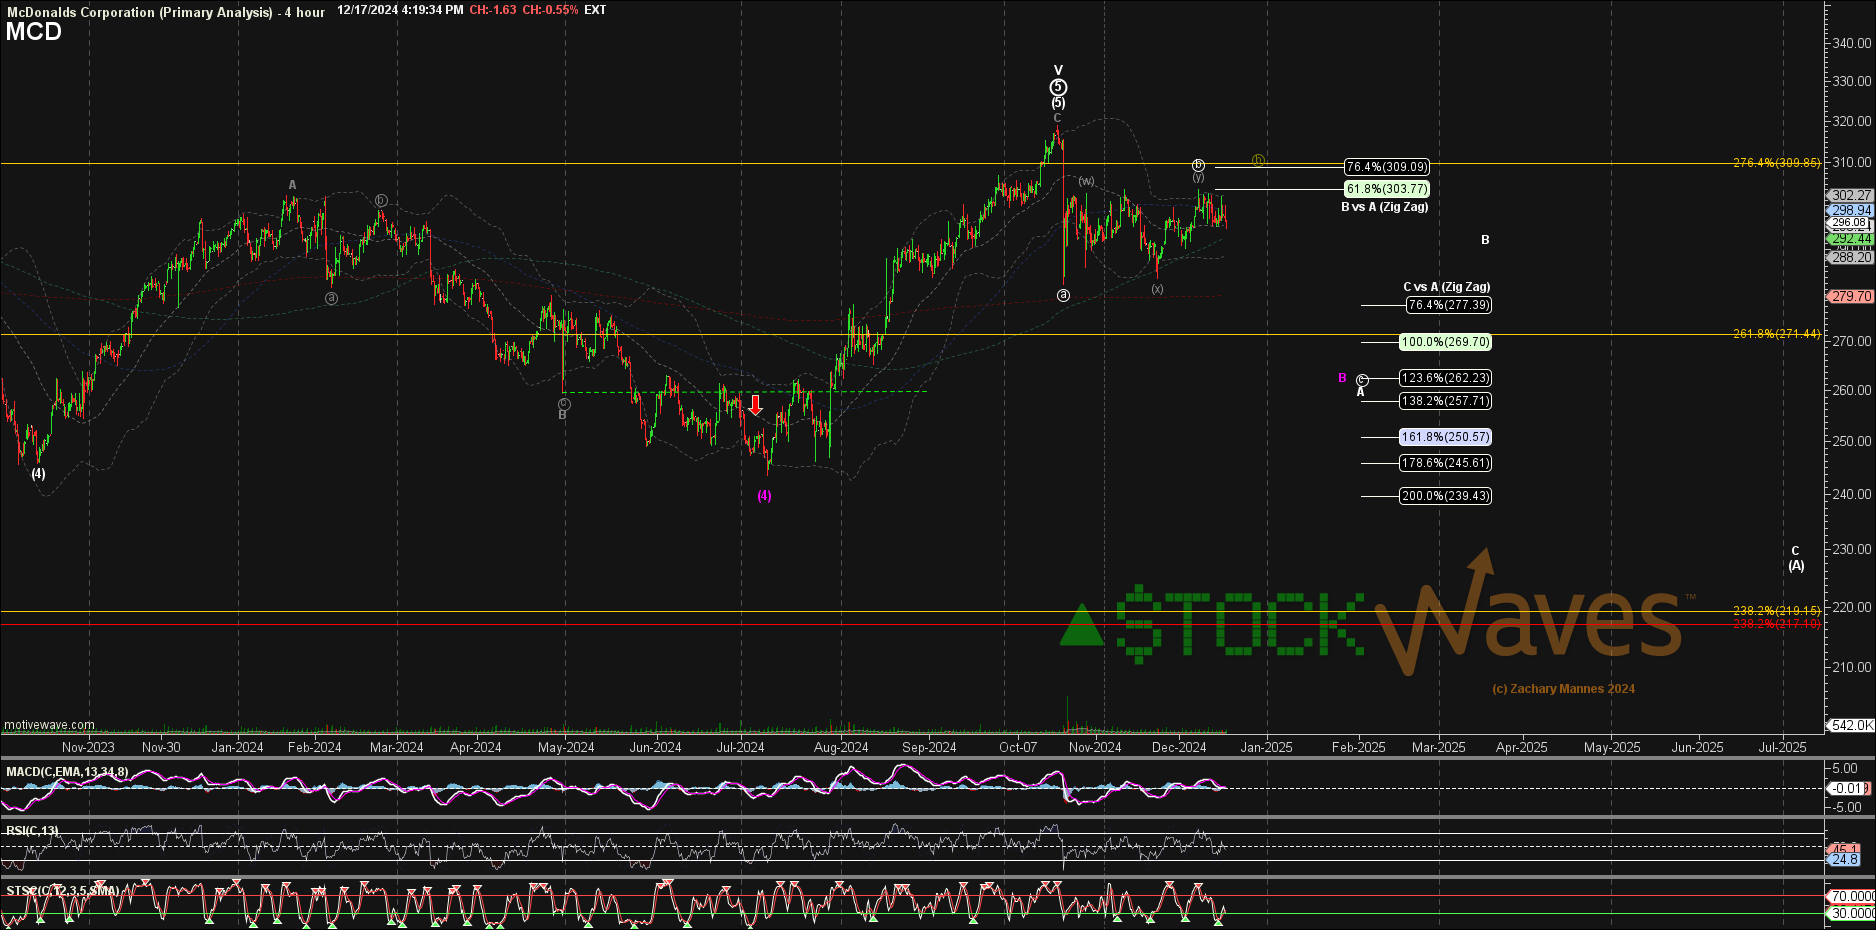The image size is (1876, 930).
Task: Click the 260.00 price axis label
Action: click(x=1852, y=391)
